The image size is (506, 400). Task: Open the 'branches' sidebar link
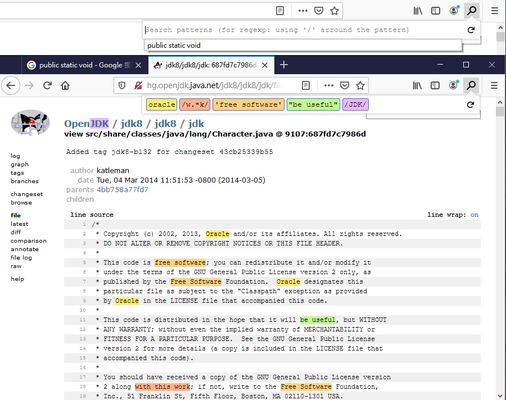pos(25,181)
